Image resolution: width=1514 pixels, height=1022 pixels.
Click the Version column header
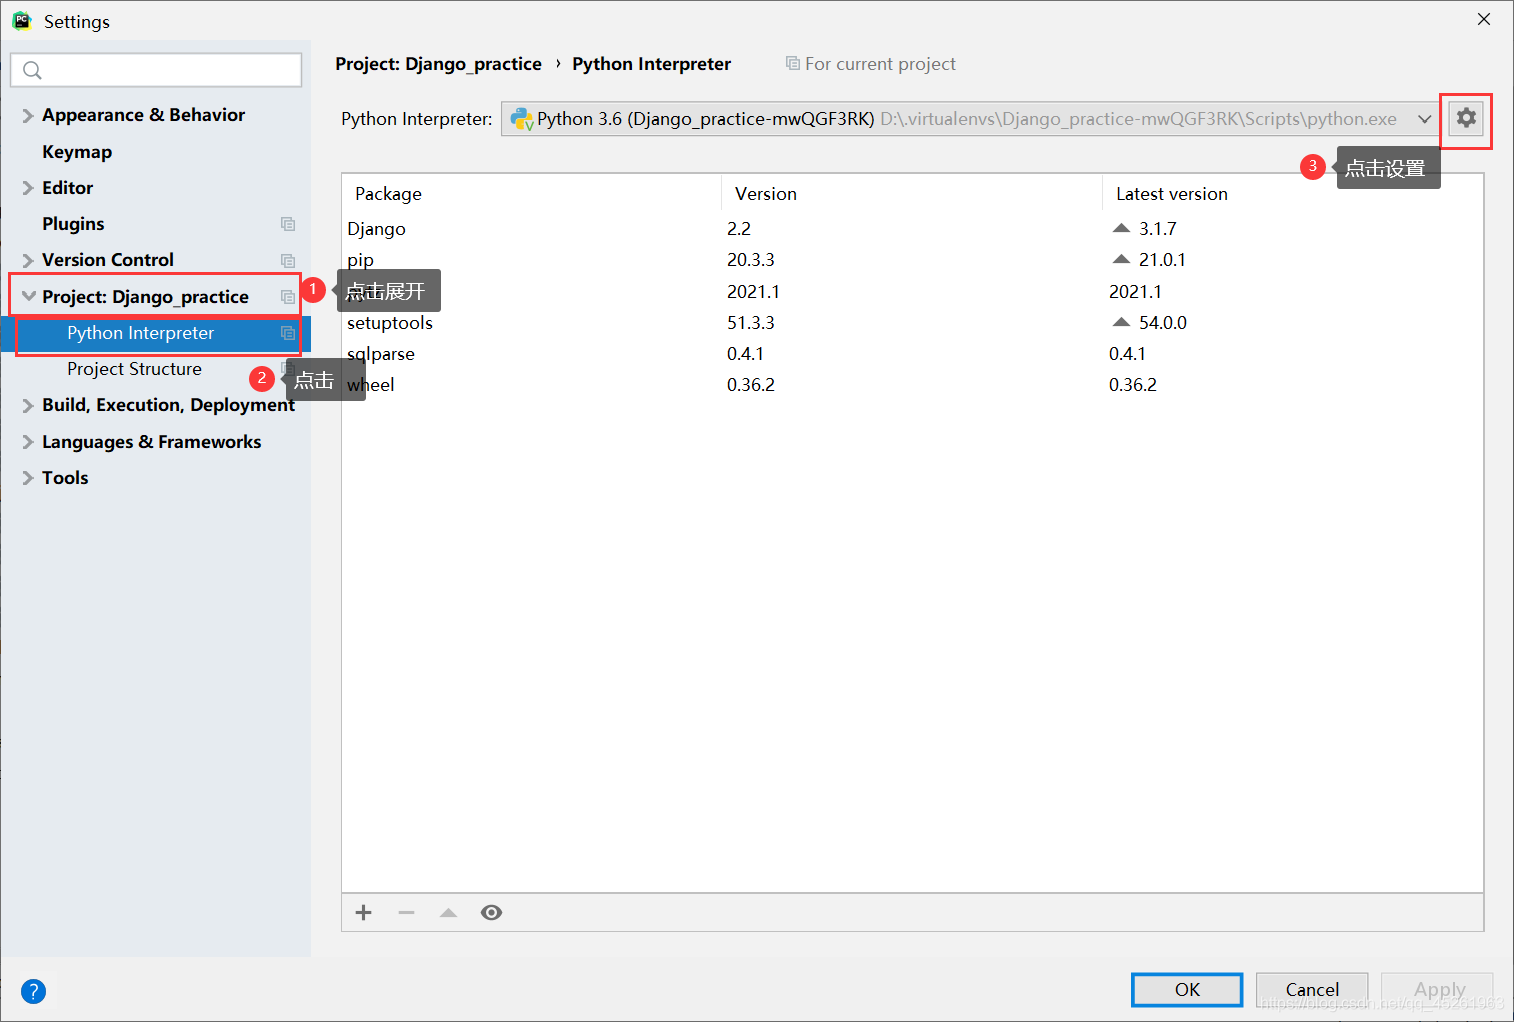pos(766,194)
